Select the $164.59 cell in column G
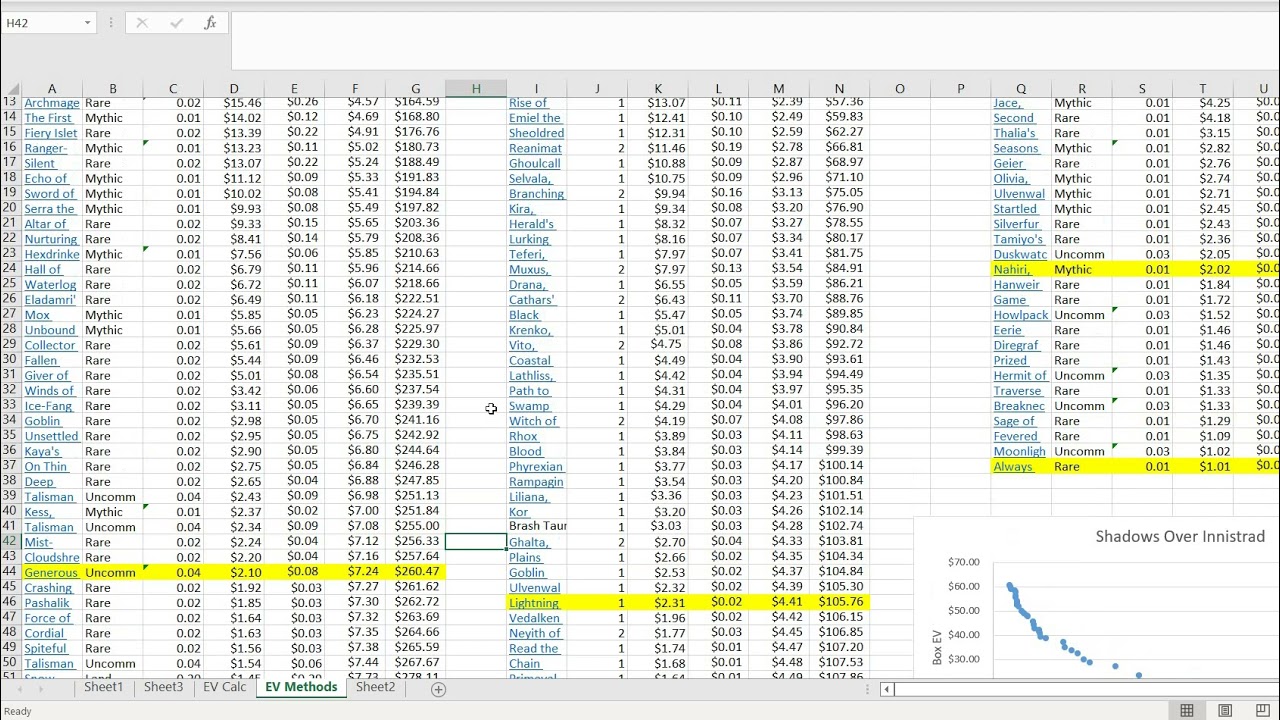The width and height of the screenshot is (1280, 720). click(416, 102)
